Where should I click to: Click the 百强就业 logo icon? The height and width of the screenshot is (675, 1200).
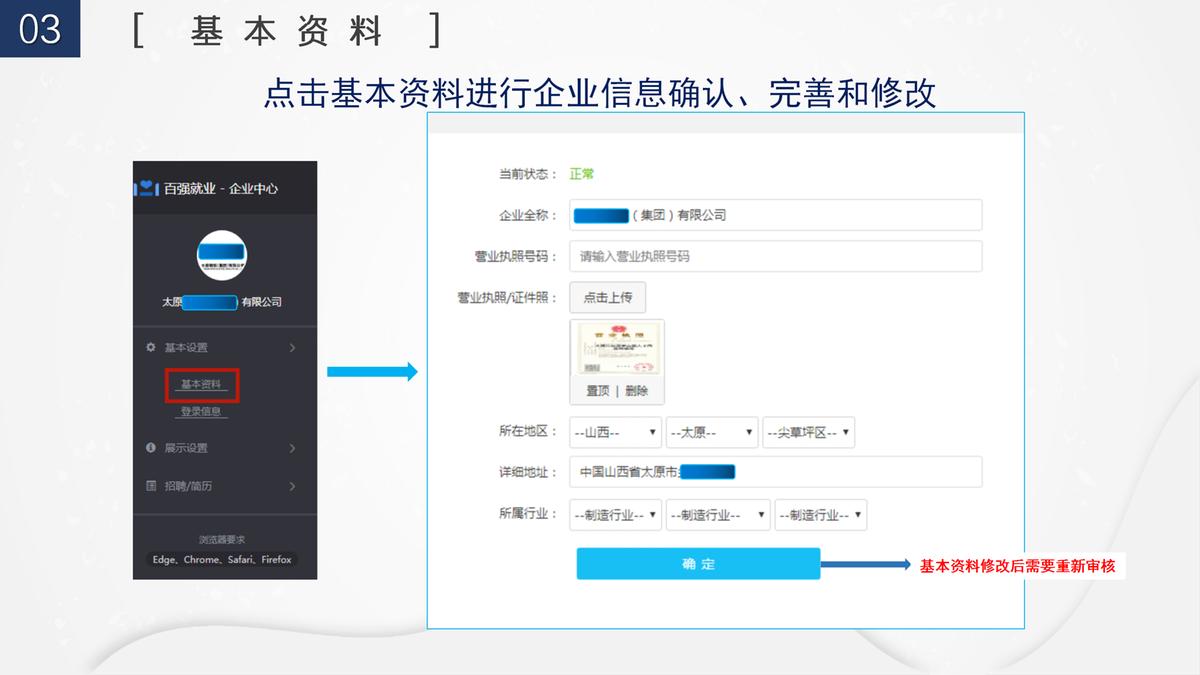pyautogui.click(x=147, y=188)
